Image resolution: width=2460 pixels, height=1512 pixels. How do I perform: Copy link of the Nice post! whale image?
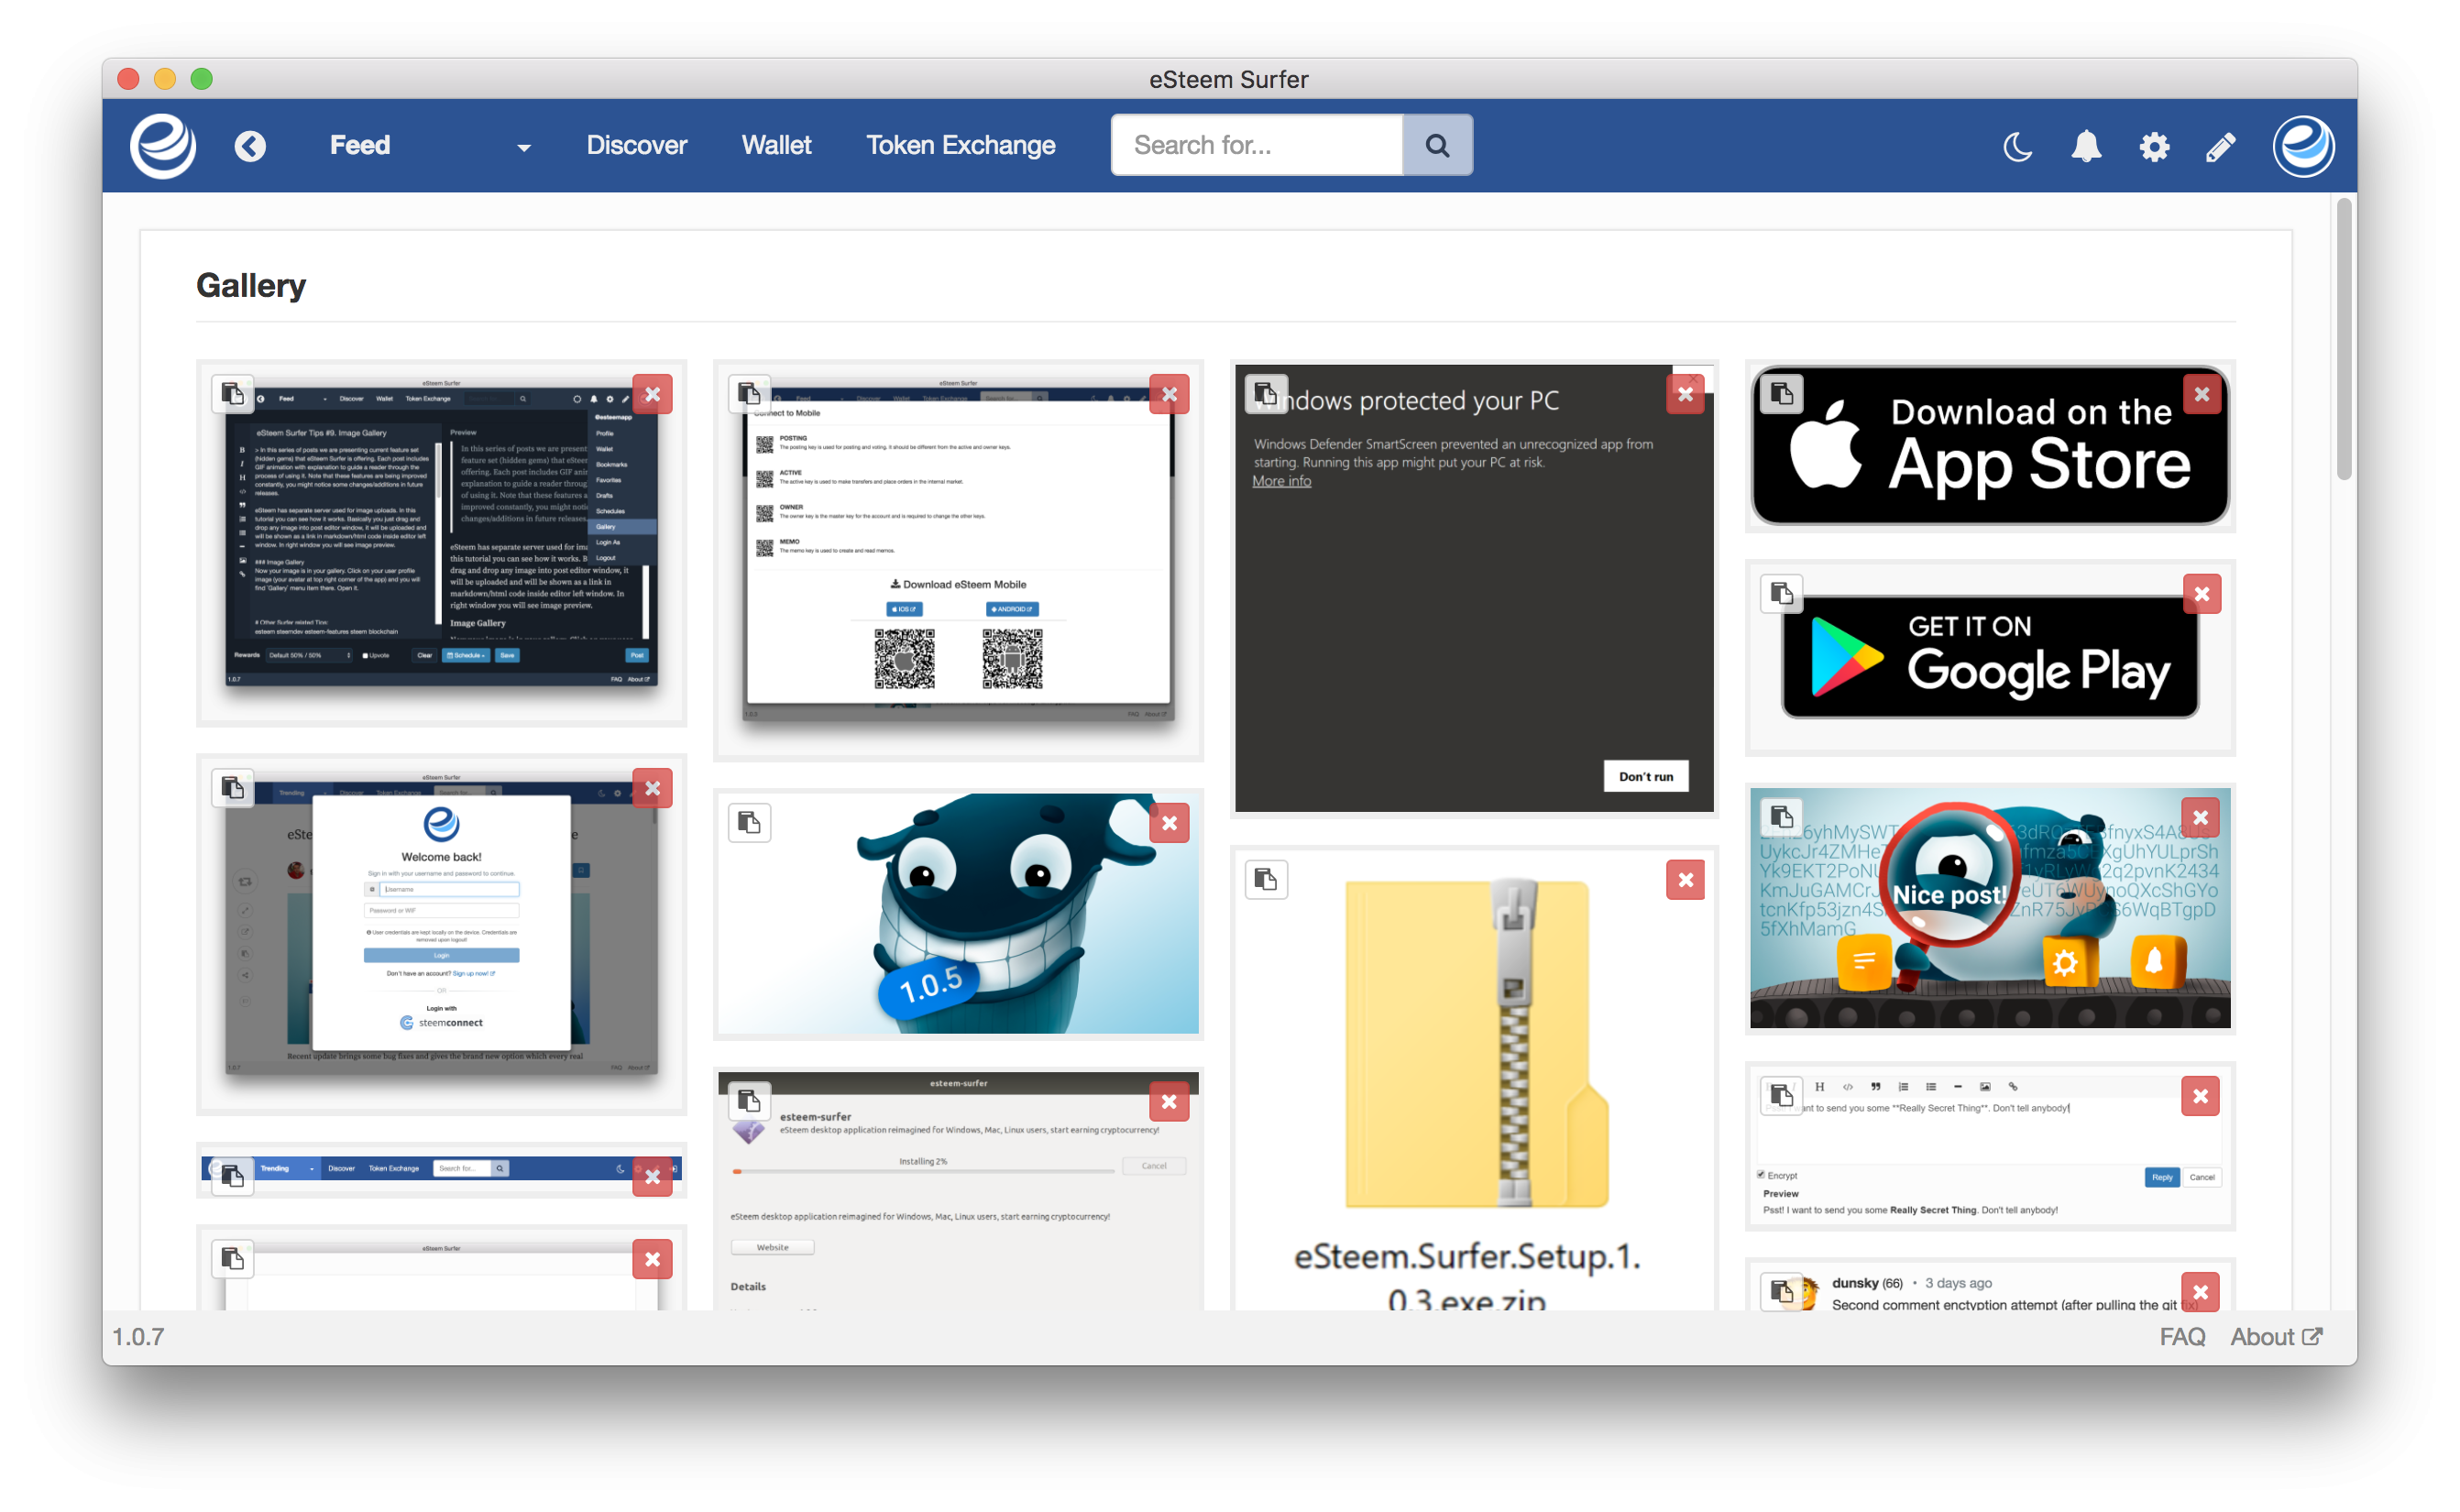click(x=1782, y=817)
